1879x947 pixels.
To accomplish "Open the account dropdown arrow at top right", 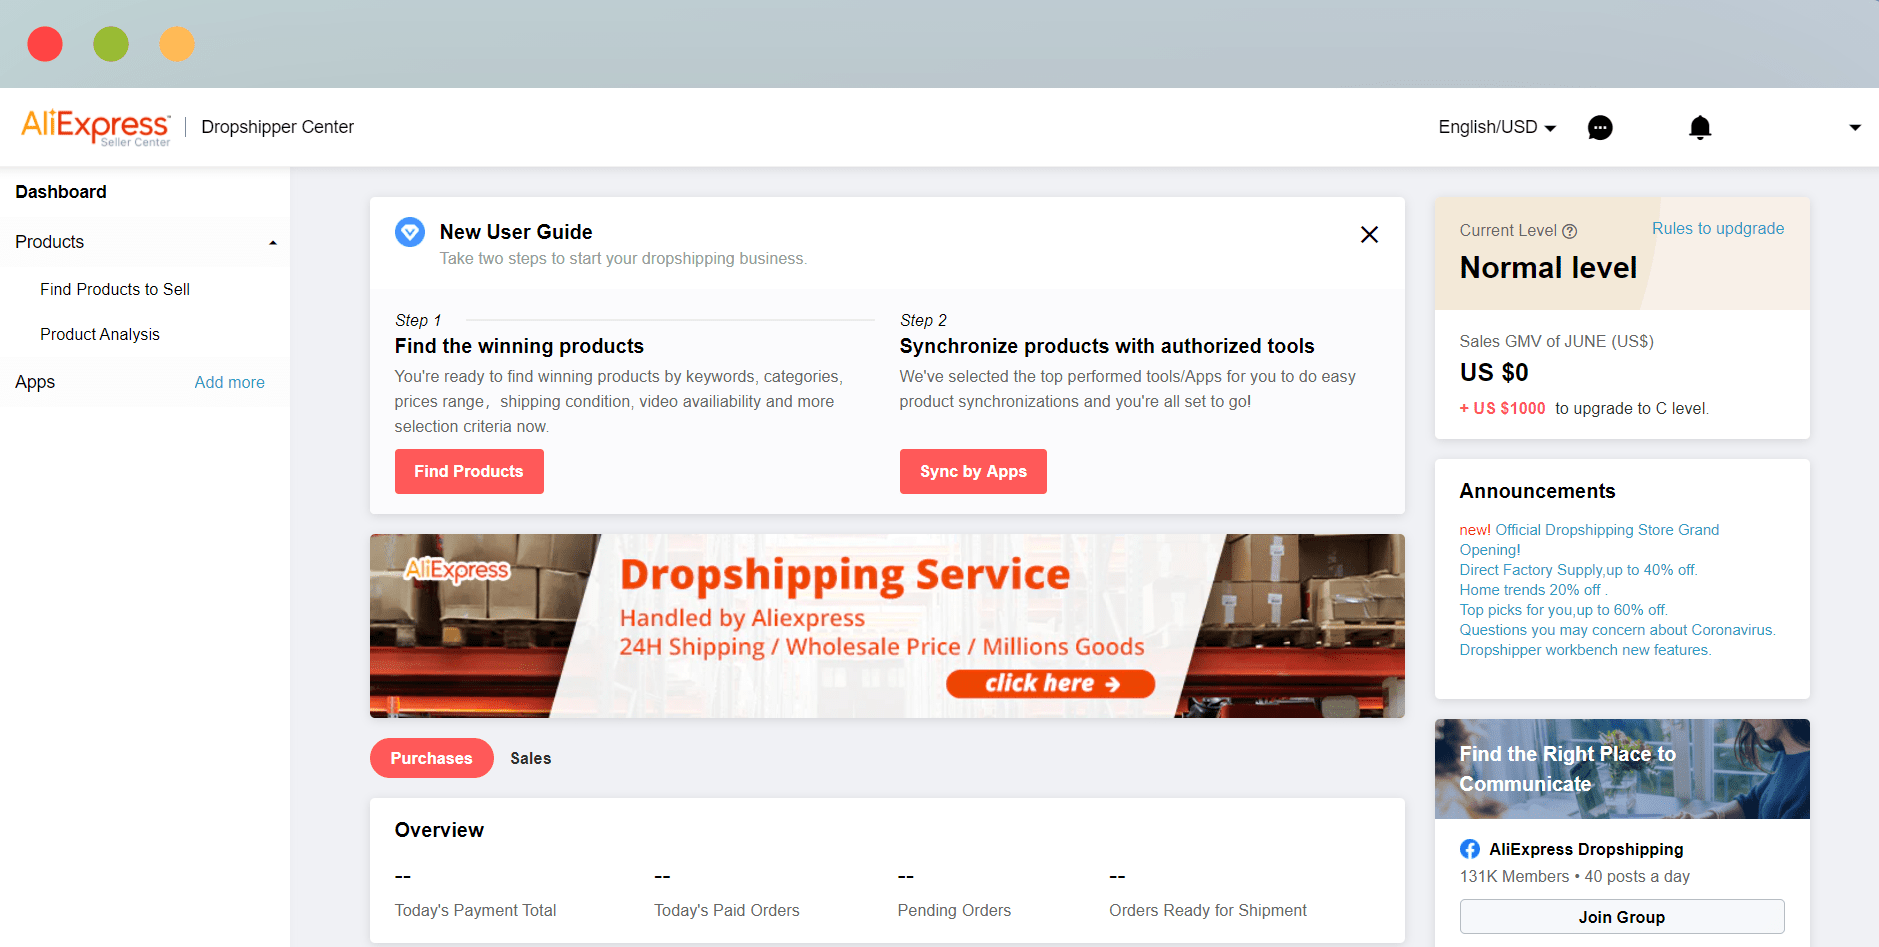I will point(1855,127).
